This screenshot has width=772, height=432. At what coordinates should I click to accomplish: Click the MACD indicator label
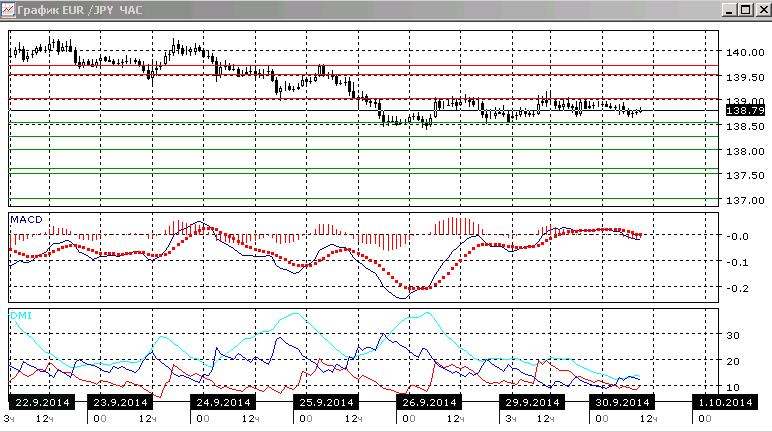(27, 220)
